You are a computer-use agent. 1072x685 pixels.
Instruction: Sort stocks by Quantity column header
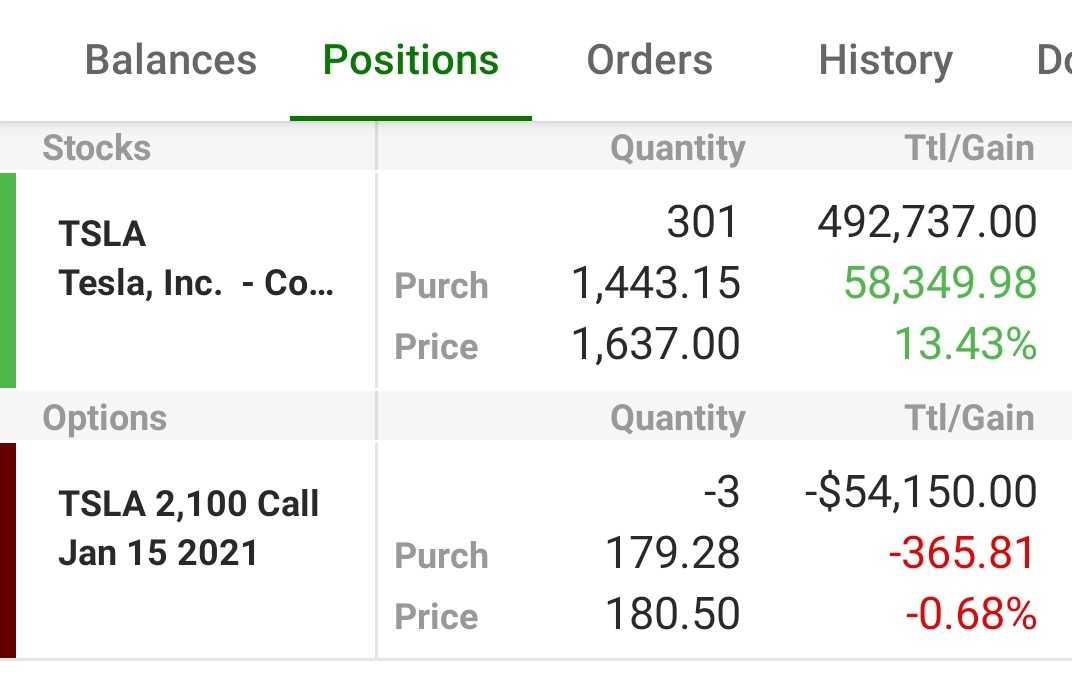(x=677, y=148)
